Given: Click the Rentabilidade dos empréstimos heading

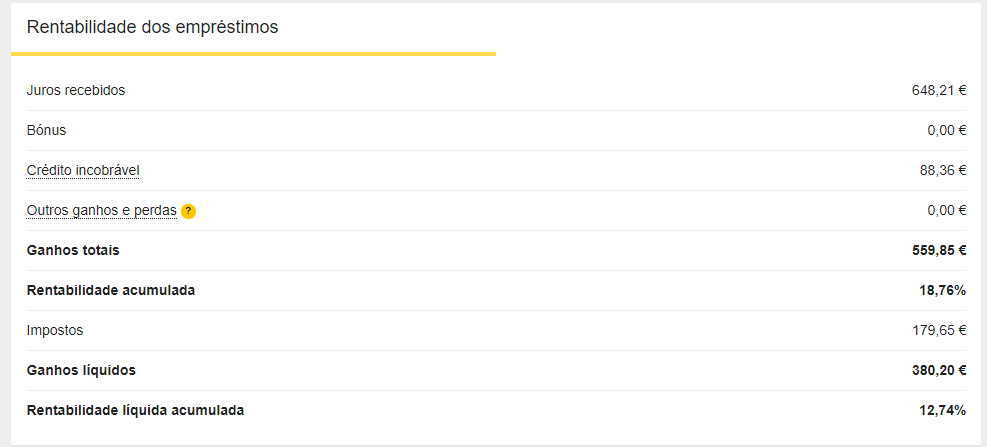Looking at the screenshot, I should coord(152,27).
